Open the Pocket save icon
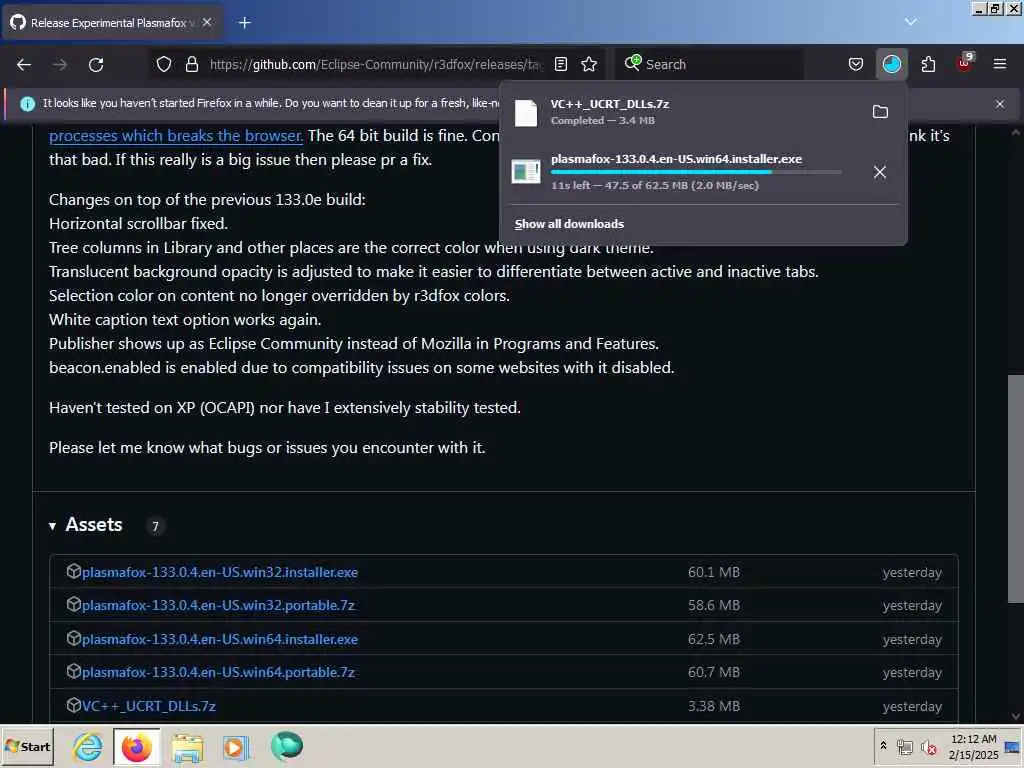This screenshot has height=768, width=1024. [x=856, y=64]
